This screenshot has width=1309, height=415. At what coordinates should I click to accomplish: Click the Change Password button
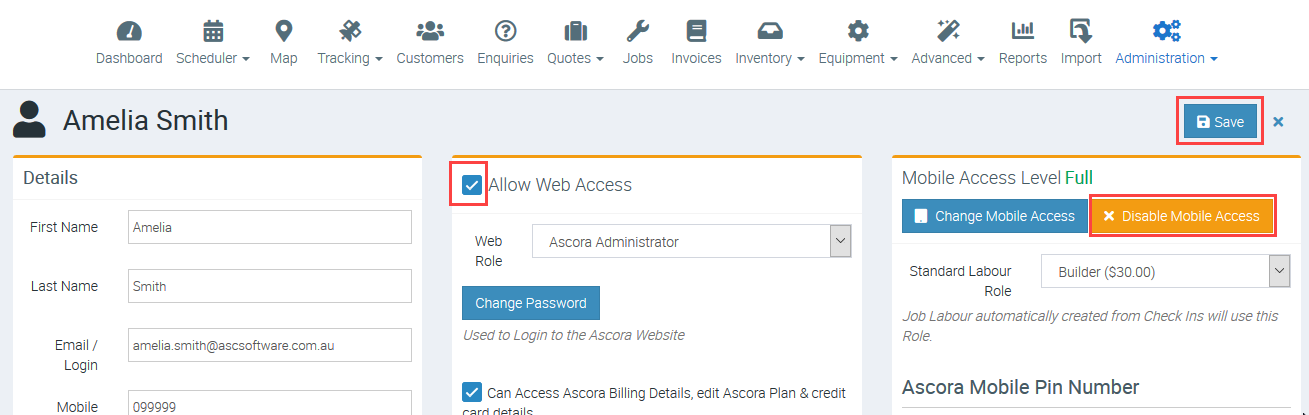(x=531, y=303)
